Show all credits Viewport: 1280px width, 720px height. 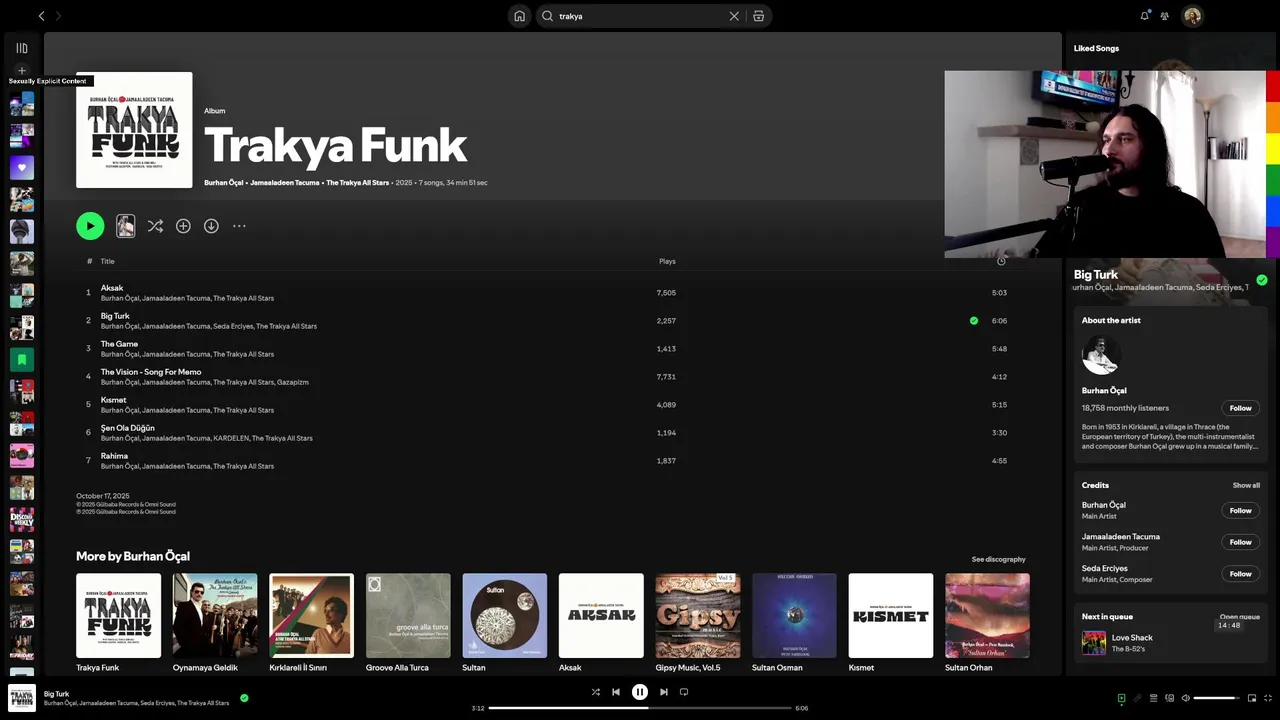1246,485
